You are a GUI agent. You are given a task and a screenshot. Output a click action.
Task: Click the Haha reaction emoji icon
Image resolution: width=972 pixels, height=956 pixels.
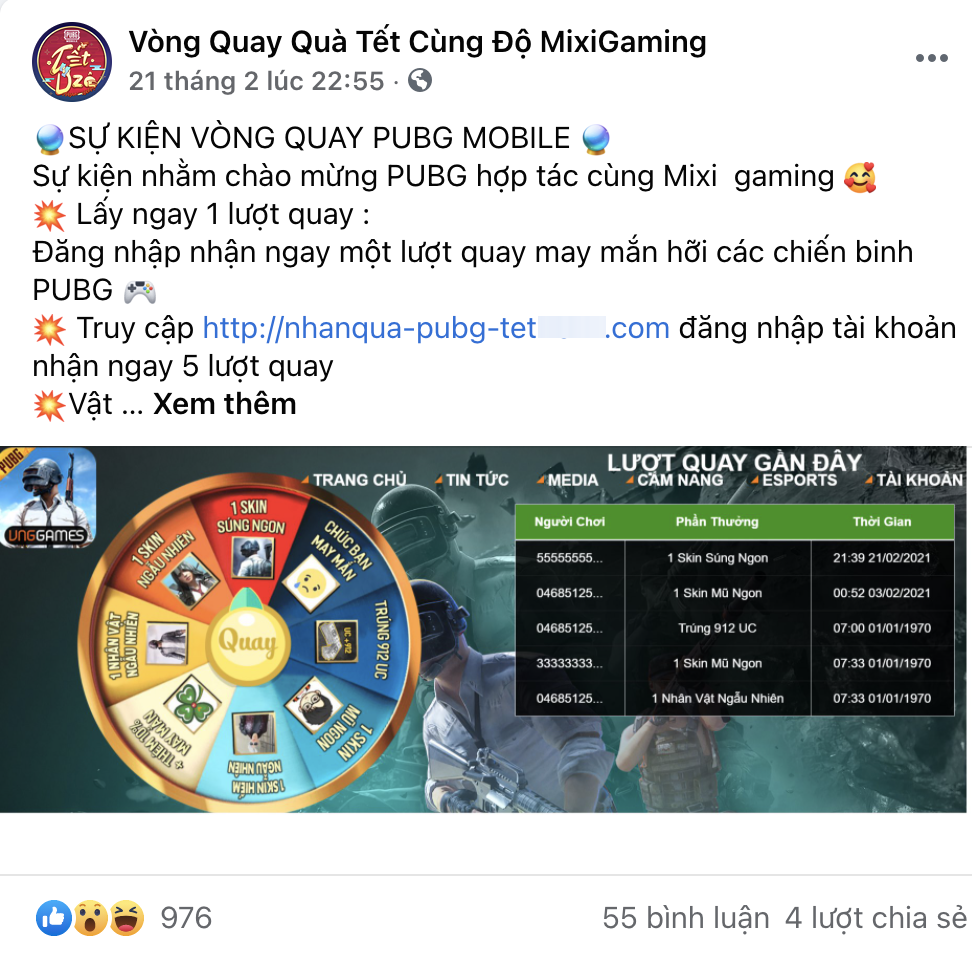pyautogui.click(x=127, y=918)
